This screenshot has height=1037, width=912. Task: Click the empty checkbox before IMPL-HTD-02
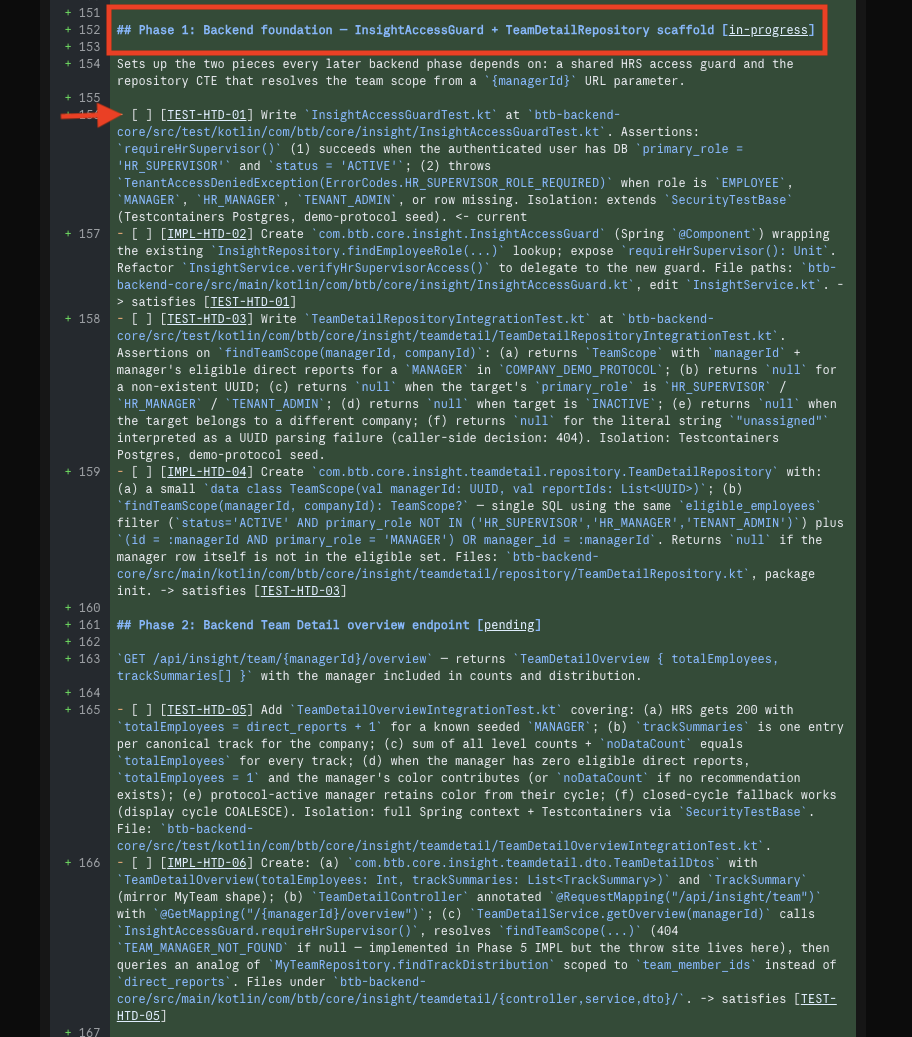[x=142, y=234]
